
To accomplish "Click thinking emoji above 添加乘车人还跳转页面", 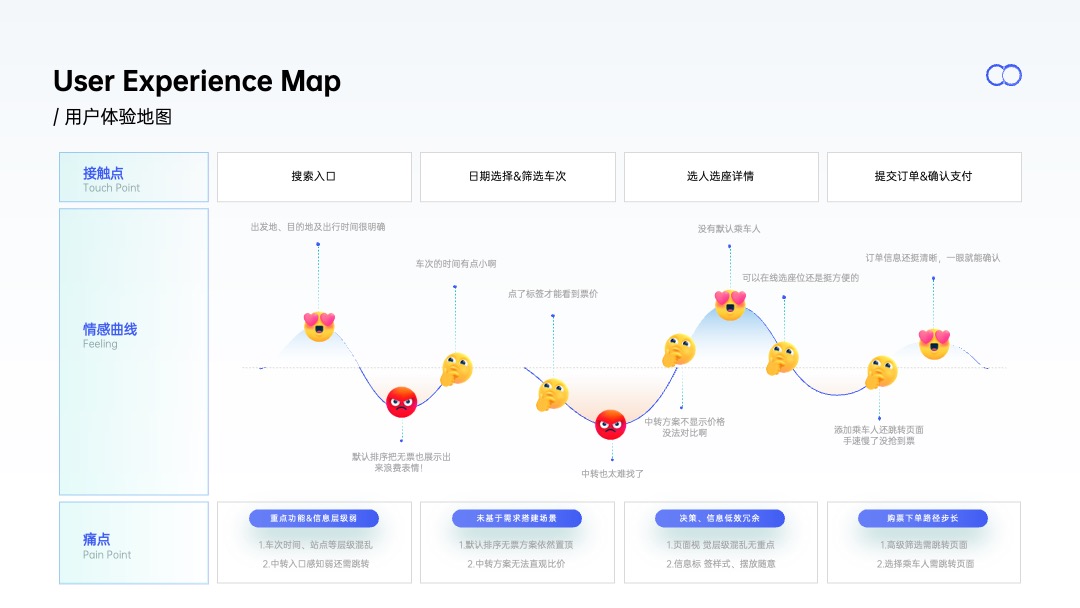I will point(881,372).
